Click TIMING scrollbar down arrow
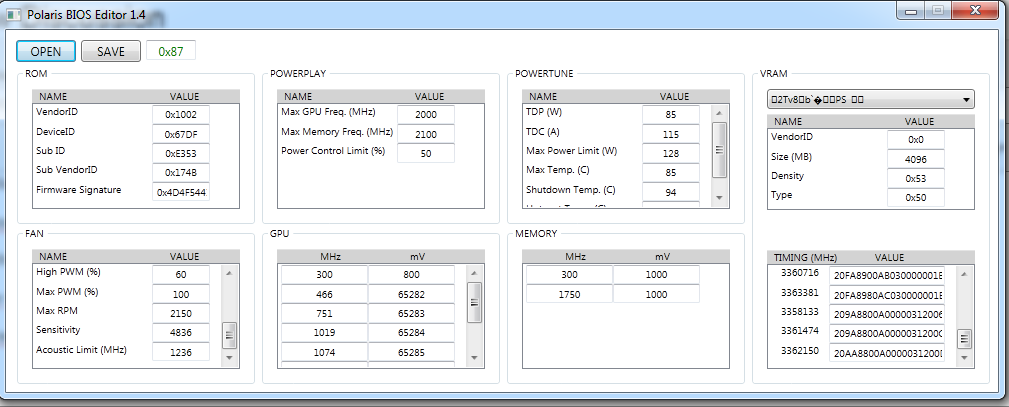This screenshot has width=1009, height=407. (964, 357)
